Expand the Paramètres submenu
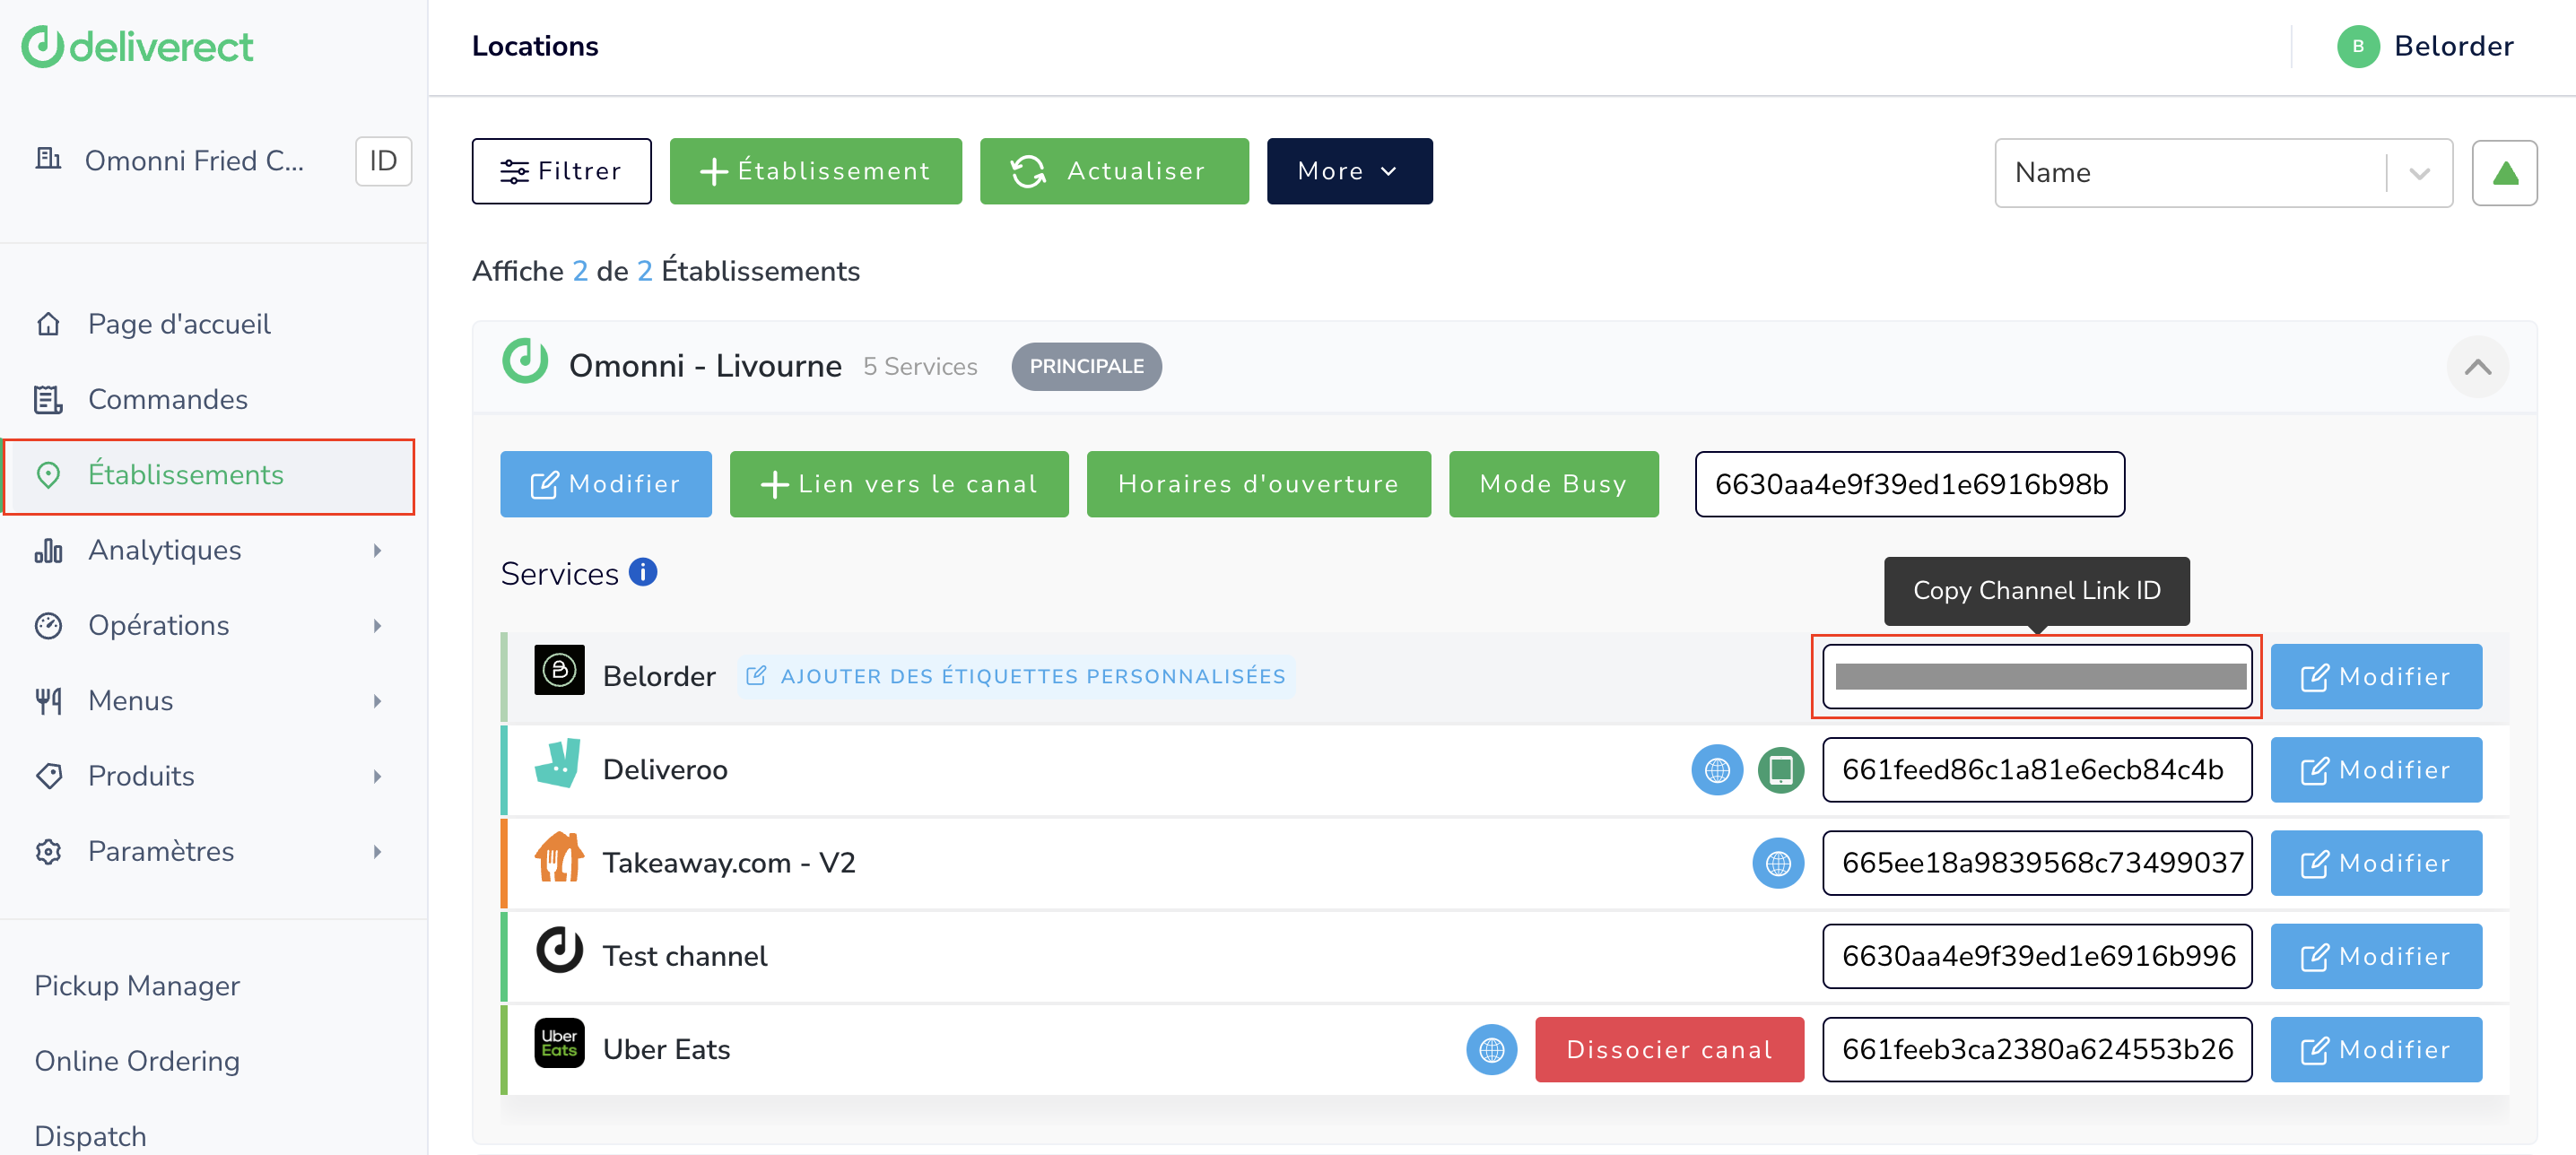The width and height of the screenshot is (2576, 1155). 377,851
